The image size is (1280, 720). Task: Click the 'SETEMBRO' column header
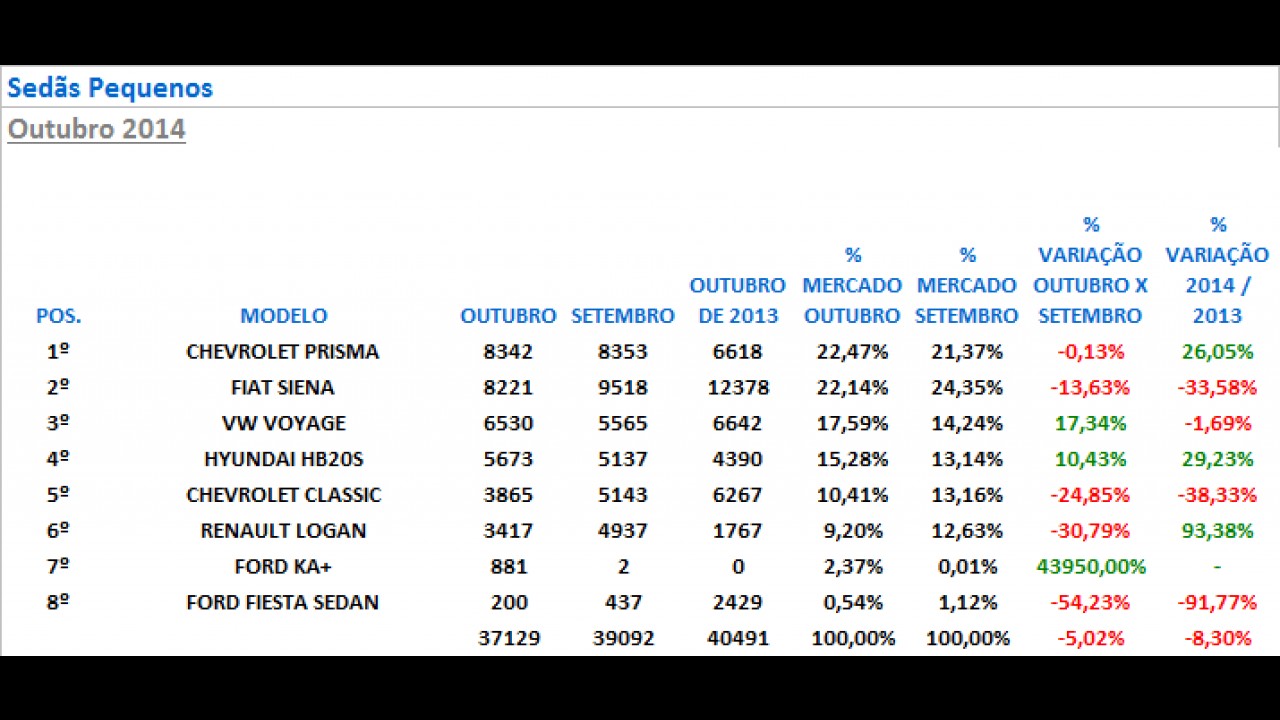623,316
